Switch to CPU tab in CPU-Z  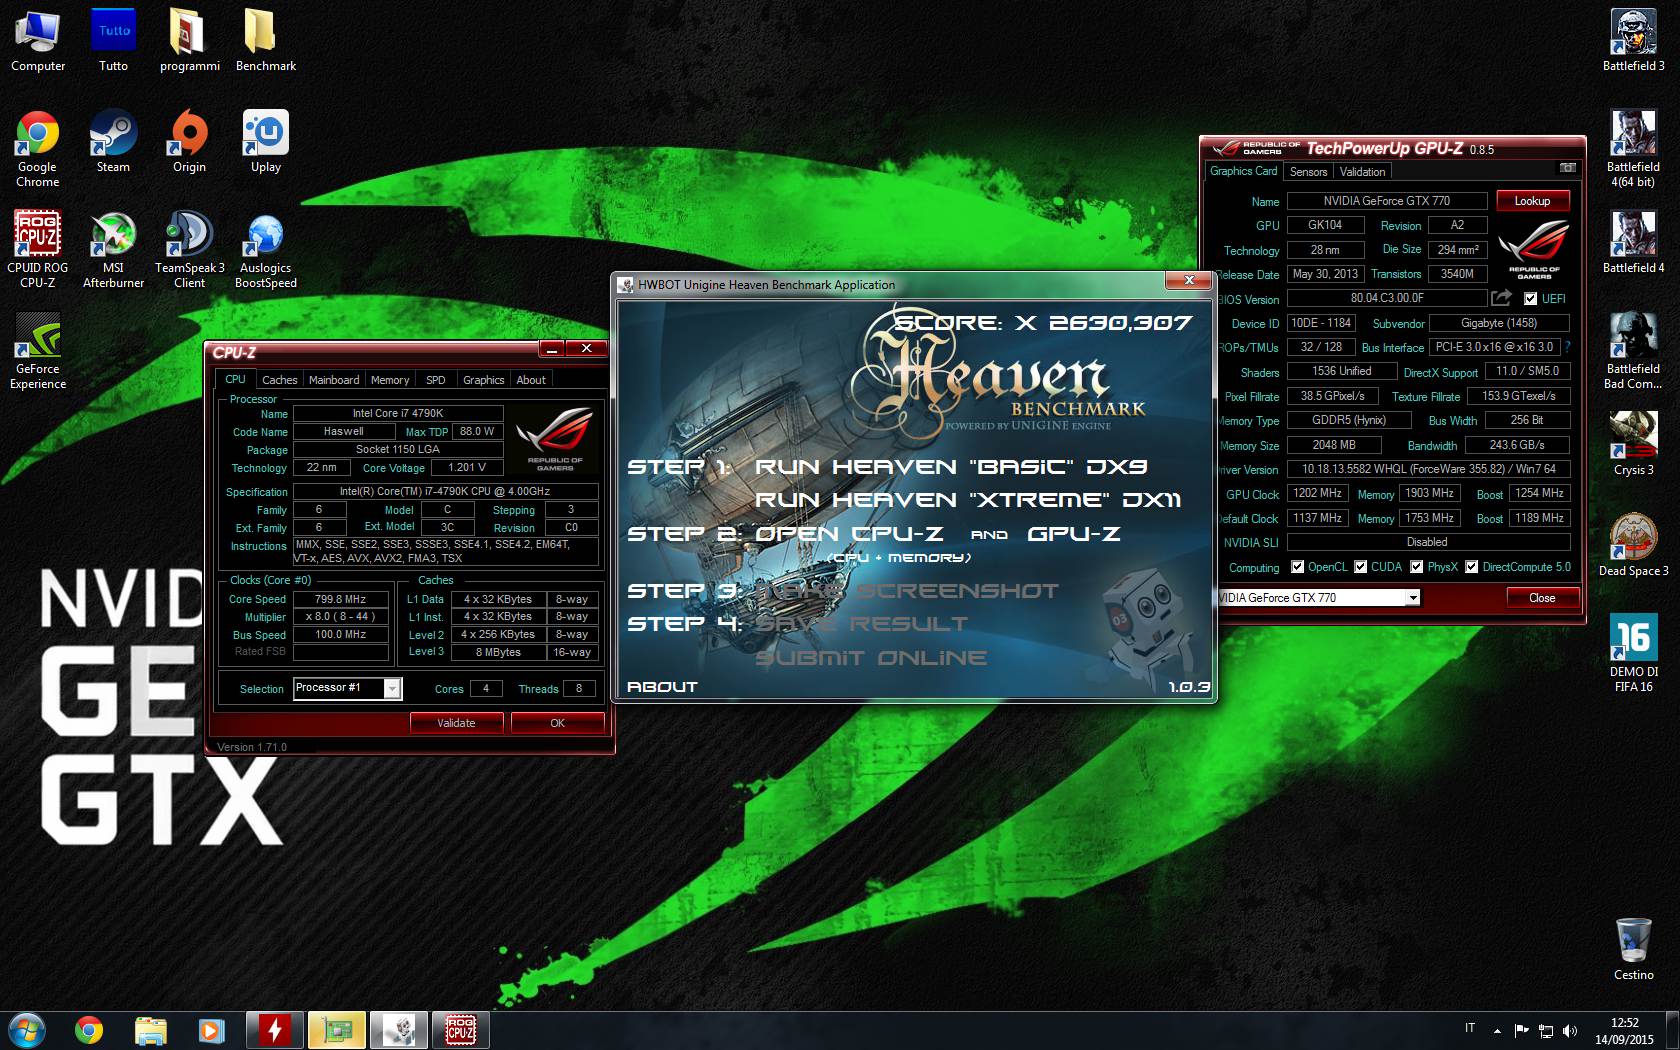235,379
